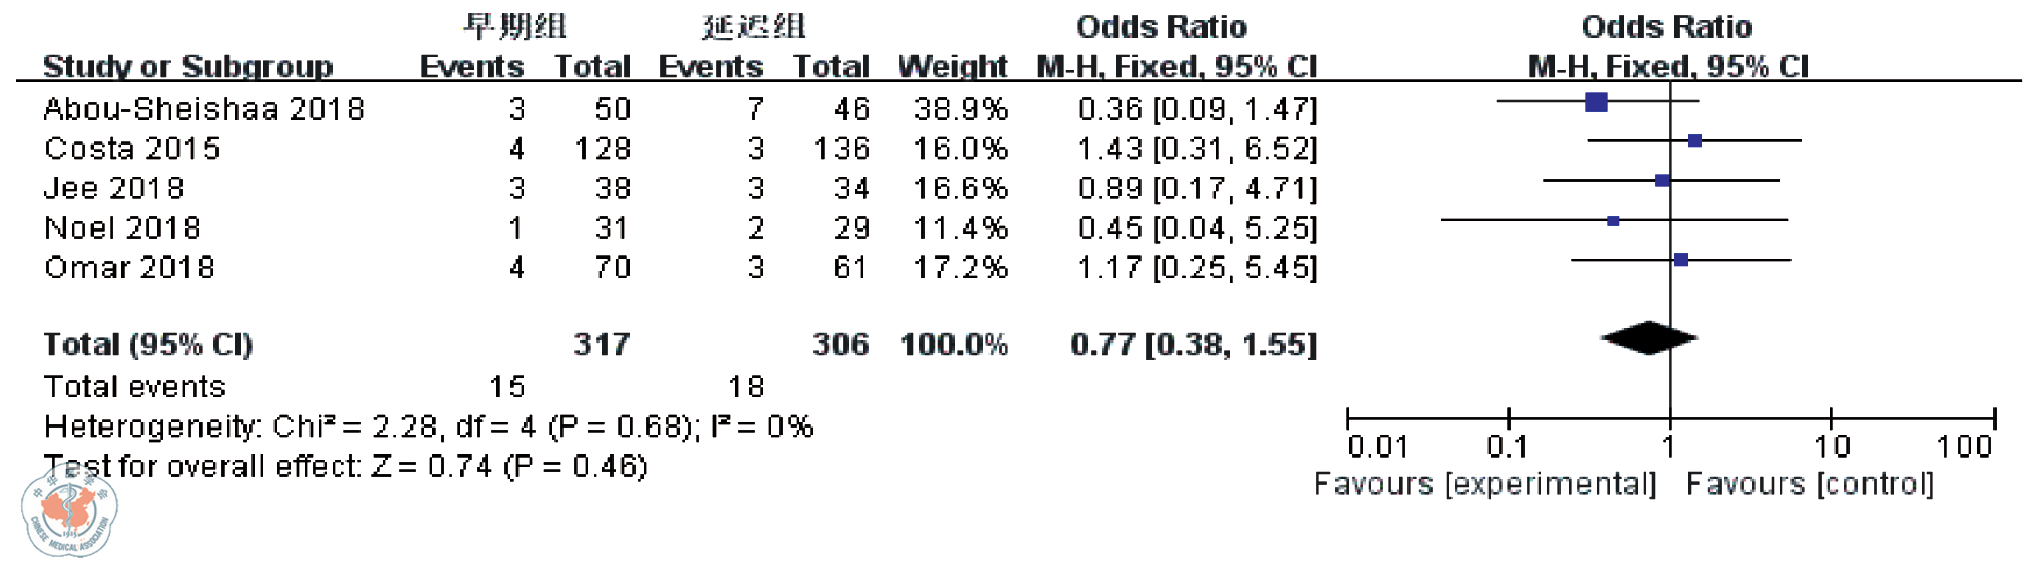The width and height of the screenshot is (2044, 575).
Task: Click the black diamond pooled effect marker
Action: (1648, 338)
